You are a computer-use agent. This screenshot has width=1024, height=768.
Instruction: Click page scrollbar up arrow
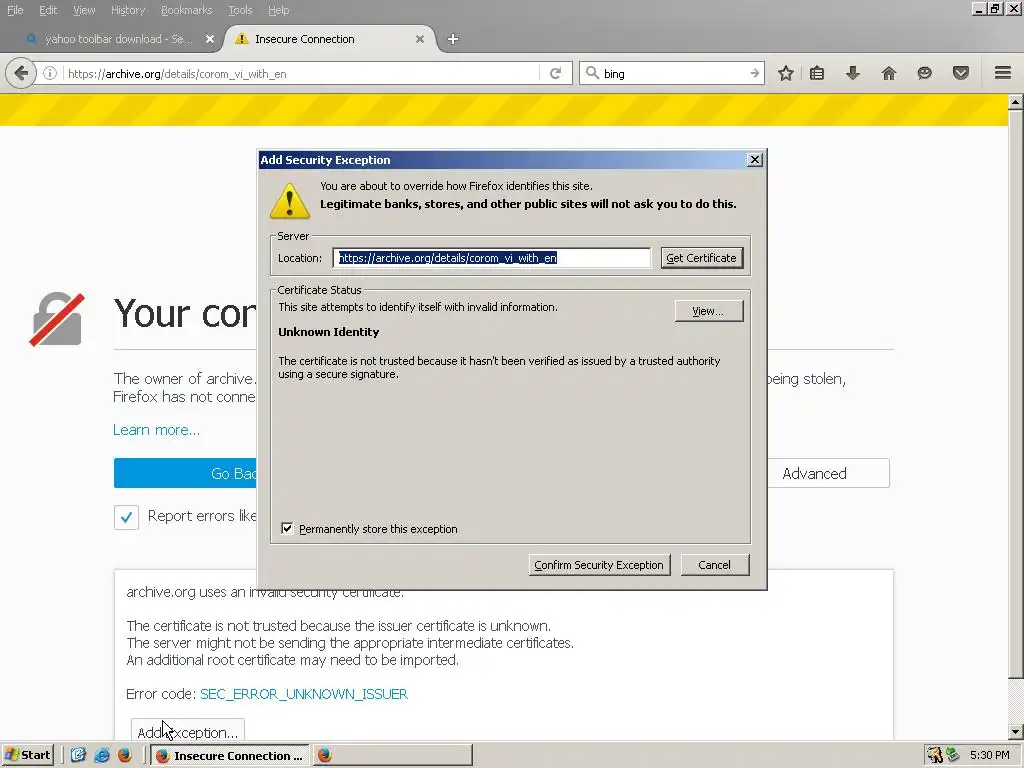[1016, 102]
